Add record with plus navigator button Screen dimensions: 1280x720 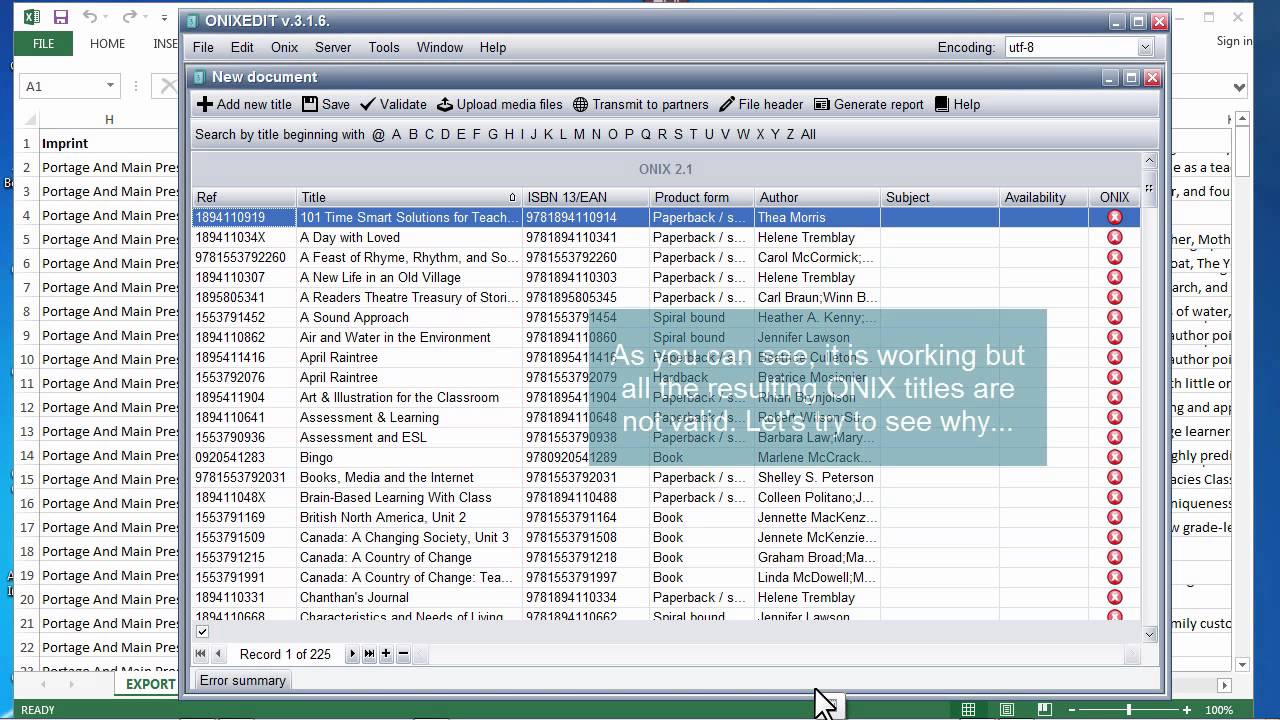coord(386,654)
